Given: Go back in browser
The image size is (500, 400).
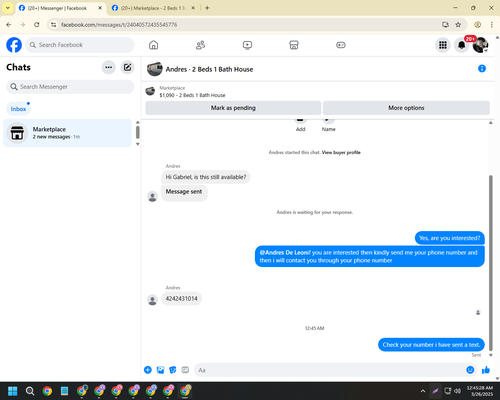Looking at the screenshot, I should tap(9, 25).
